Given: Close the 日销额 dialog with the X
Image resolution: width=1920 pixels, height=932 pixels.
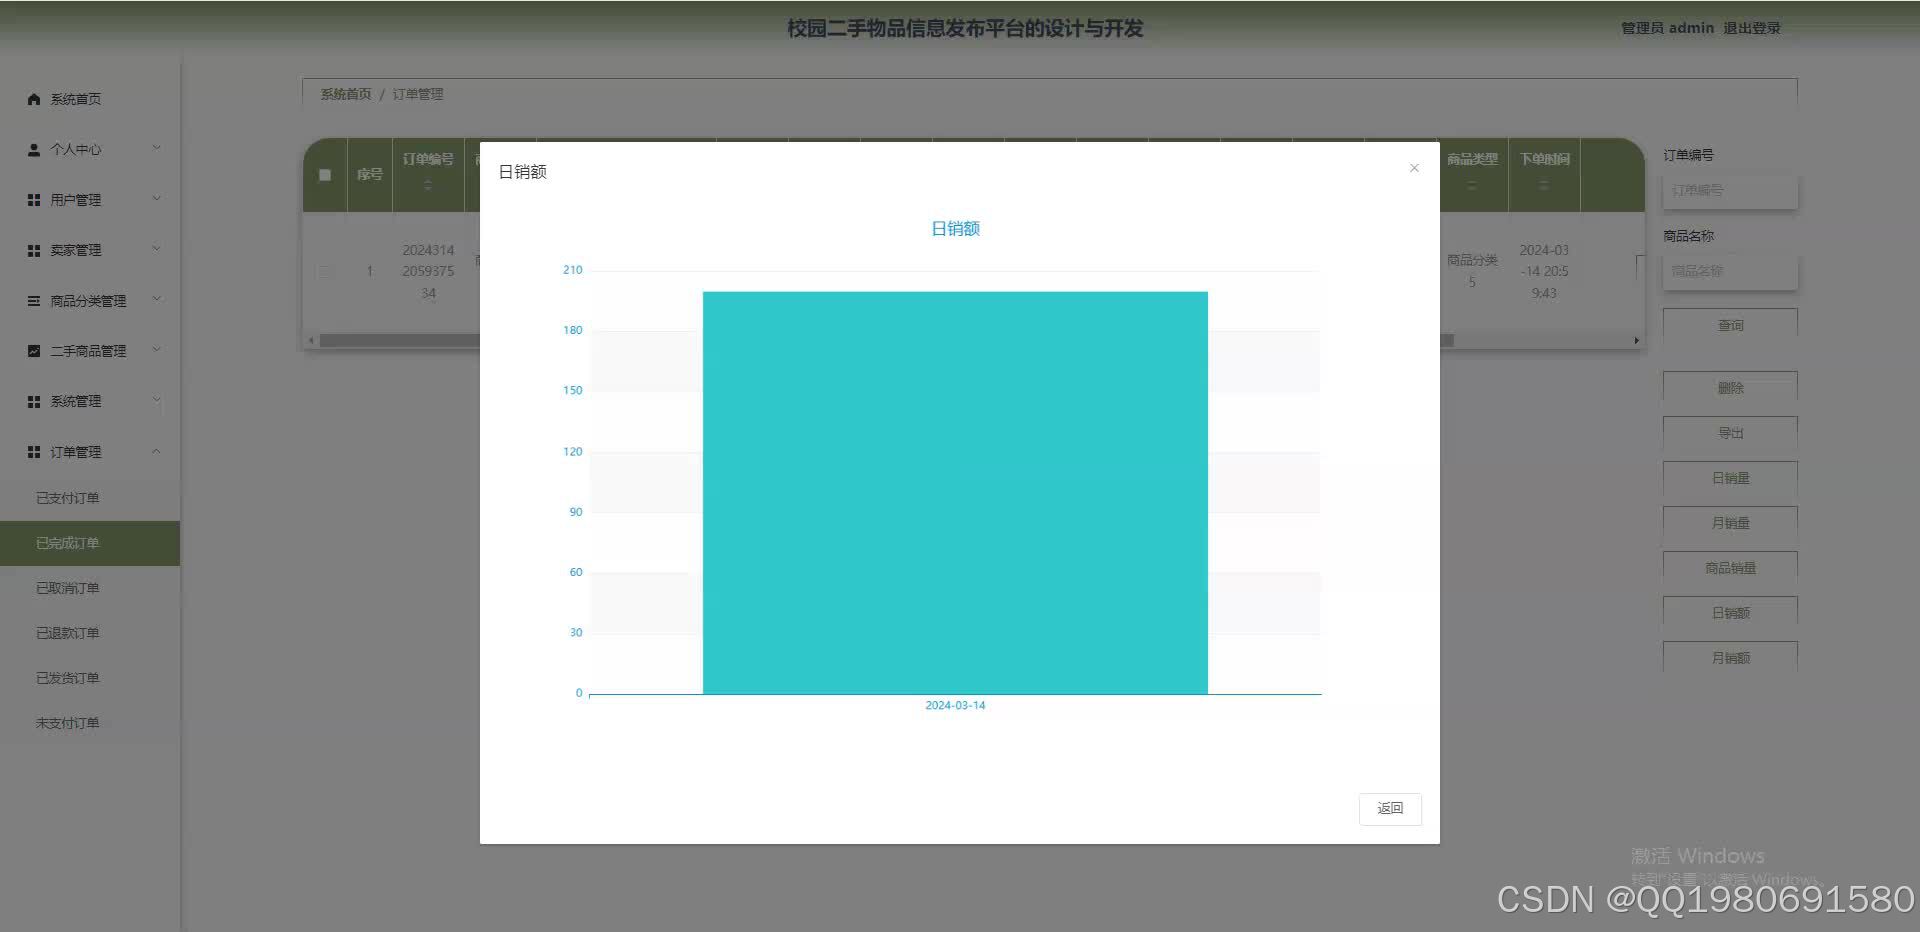Looking at the screenshot, I should tap(1413, 168).
